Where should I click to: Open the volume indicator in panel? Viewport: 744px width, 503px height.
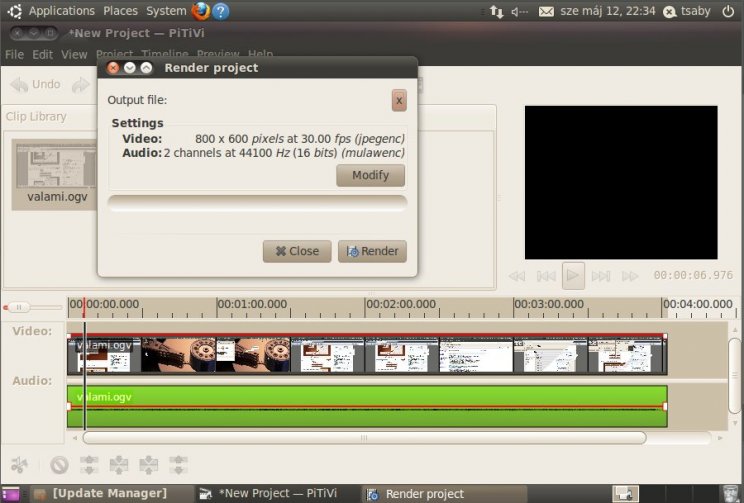(519, 11)
